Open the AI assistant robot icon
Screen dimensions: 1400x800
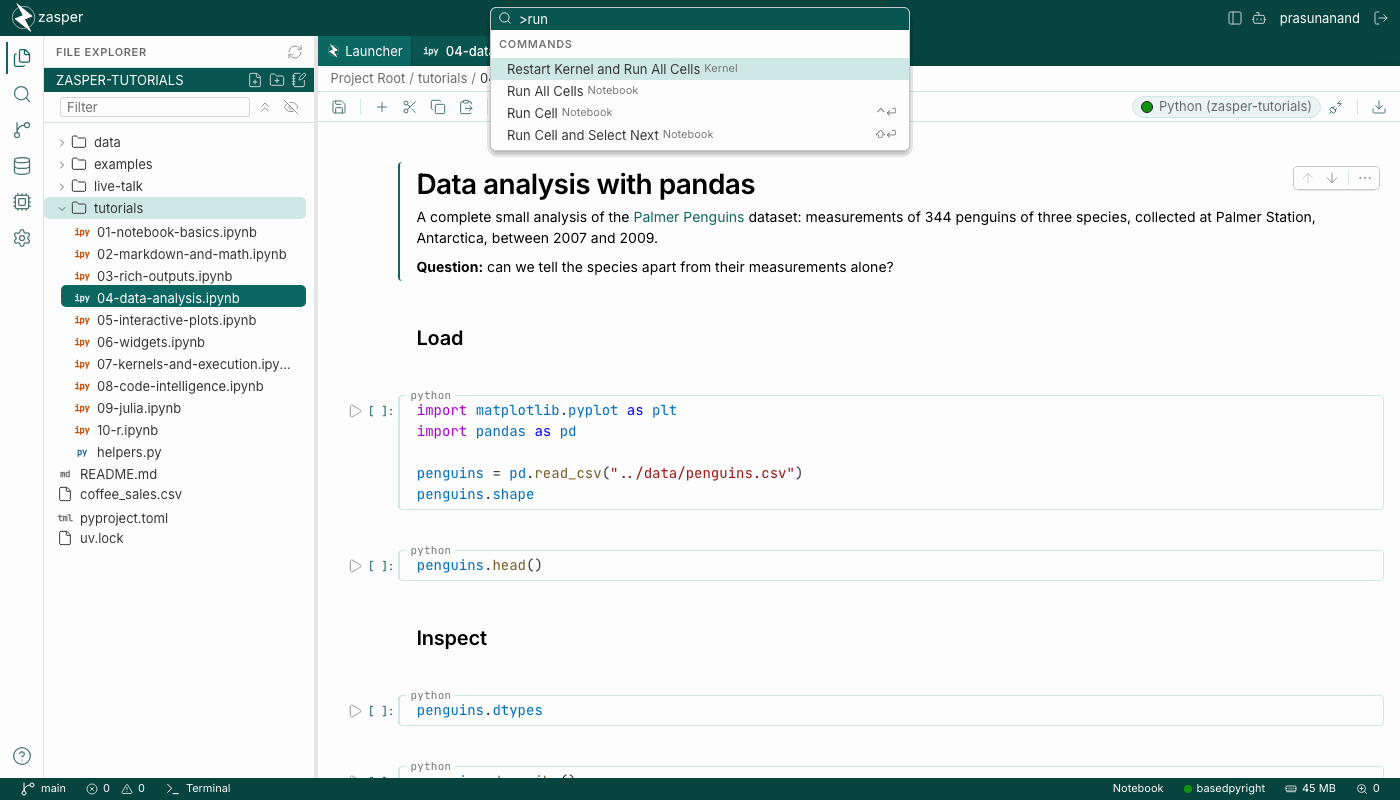tap(1259, 18)
